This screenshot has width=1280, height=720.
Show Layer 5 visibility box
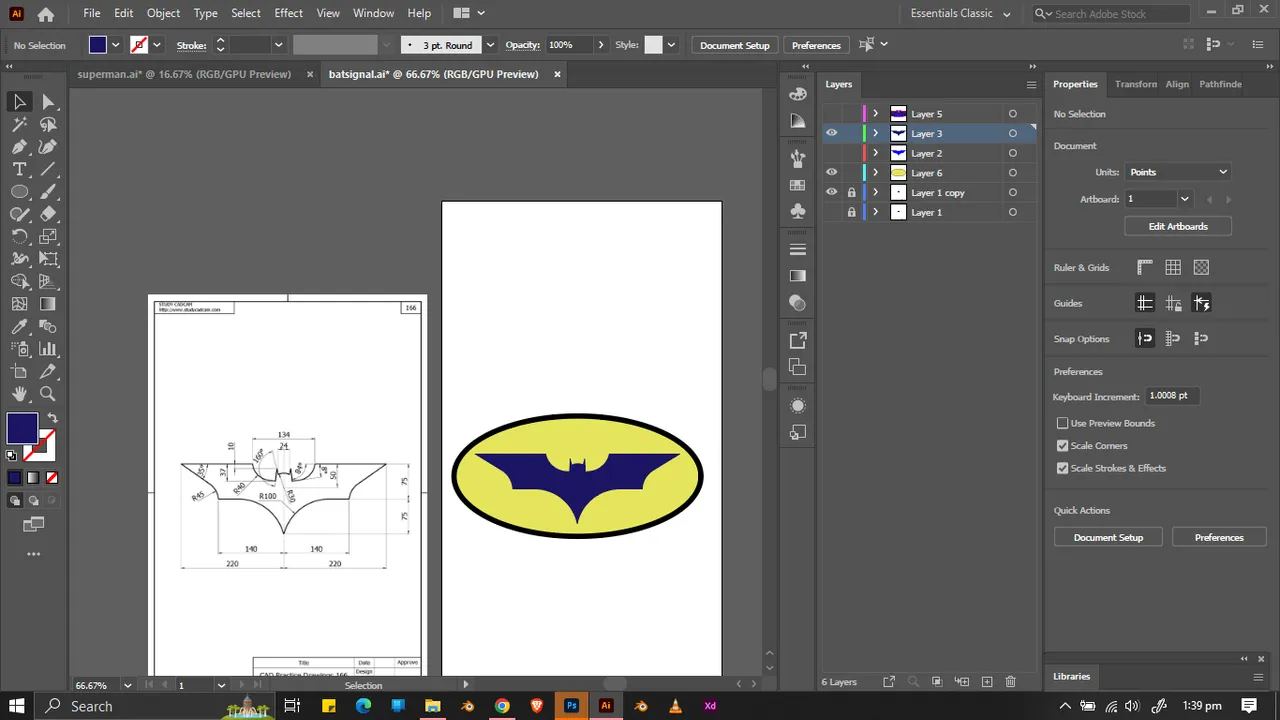point(831,114)
